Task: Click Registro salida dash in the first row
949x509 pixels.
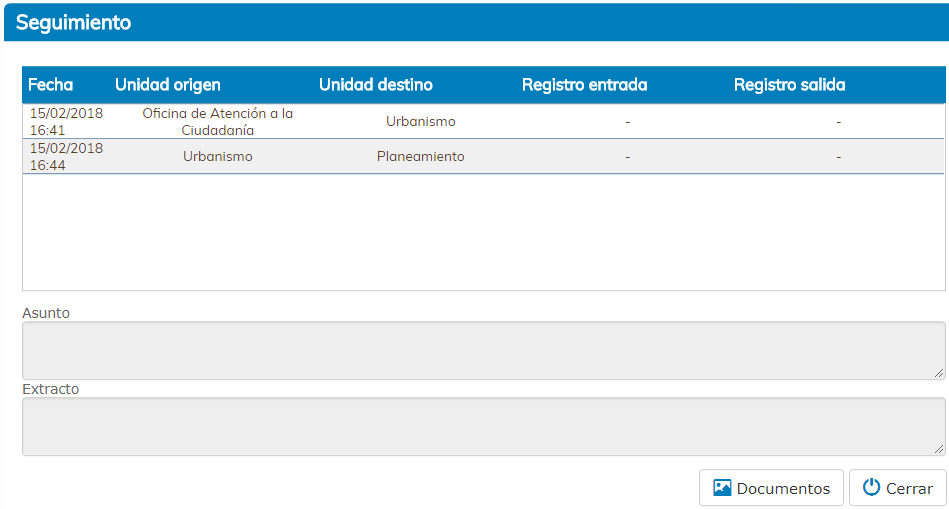Action: [x=838, y=122]
